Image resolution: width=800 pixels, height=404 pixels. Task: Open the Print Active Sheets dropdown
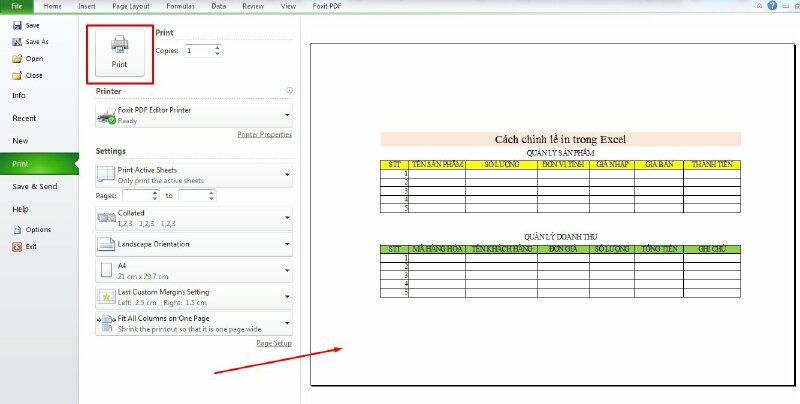point(288,175)
